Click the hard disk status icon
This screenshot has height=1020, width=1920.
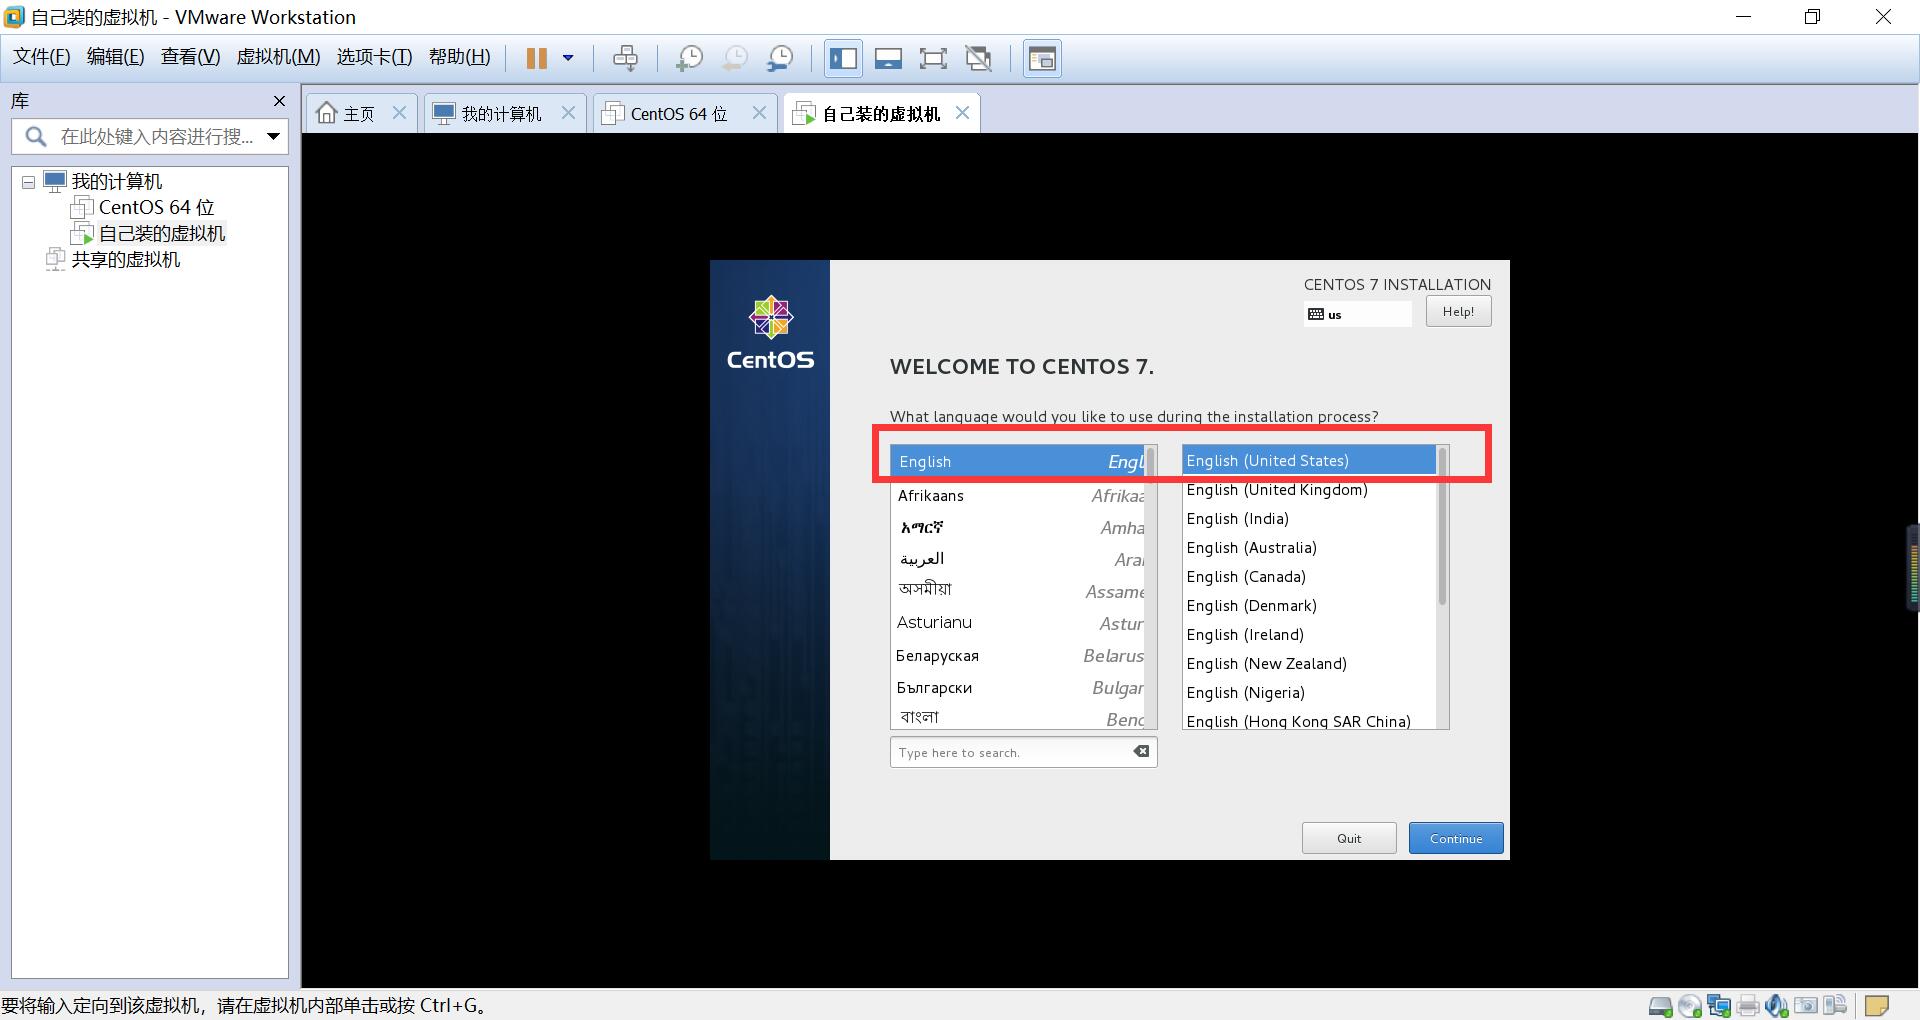coord(1660,1006)
